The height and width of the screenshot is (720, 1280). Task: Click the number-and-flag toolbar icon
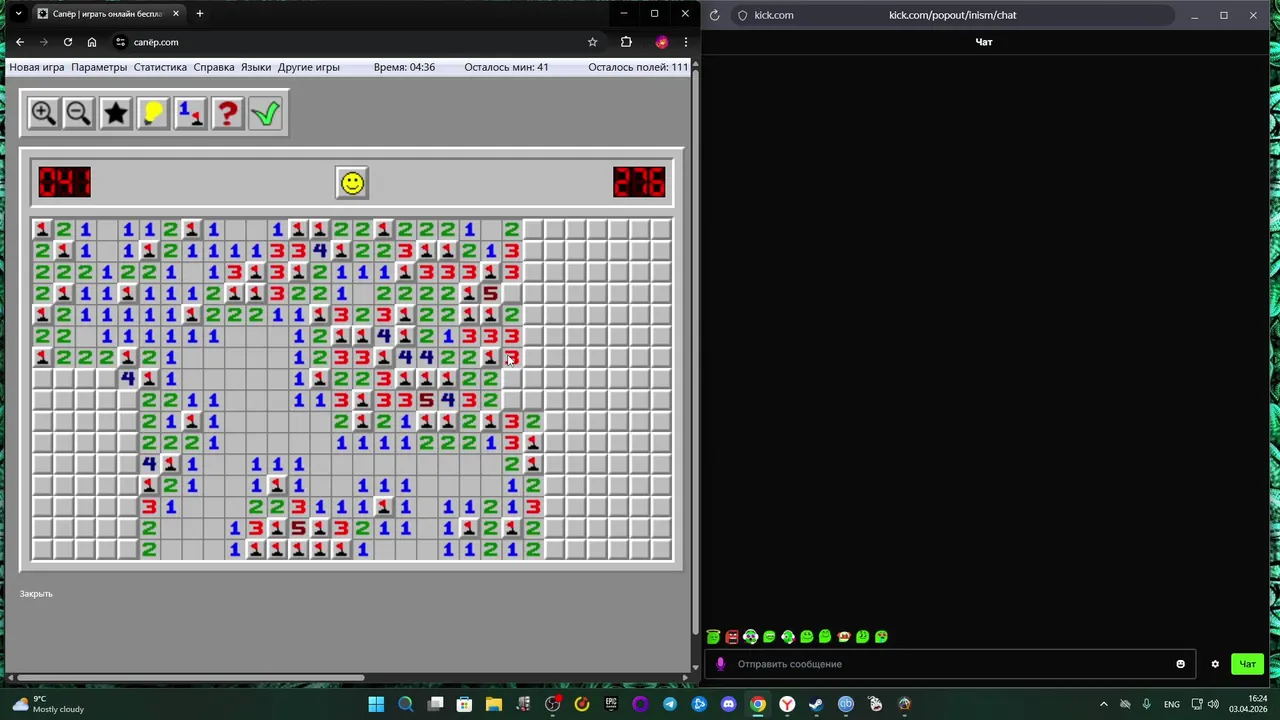click(190, 113)
